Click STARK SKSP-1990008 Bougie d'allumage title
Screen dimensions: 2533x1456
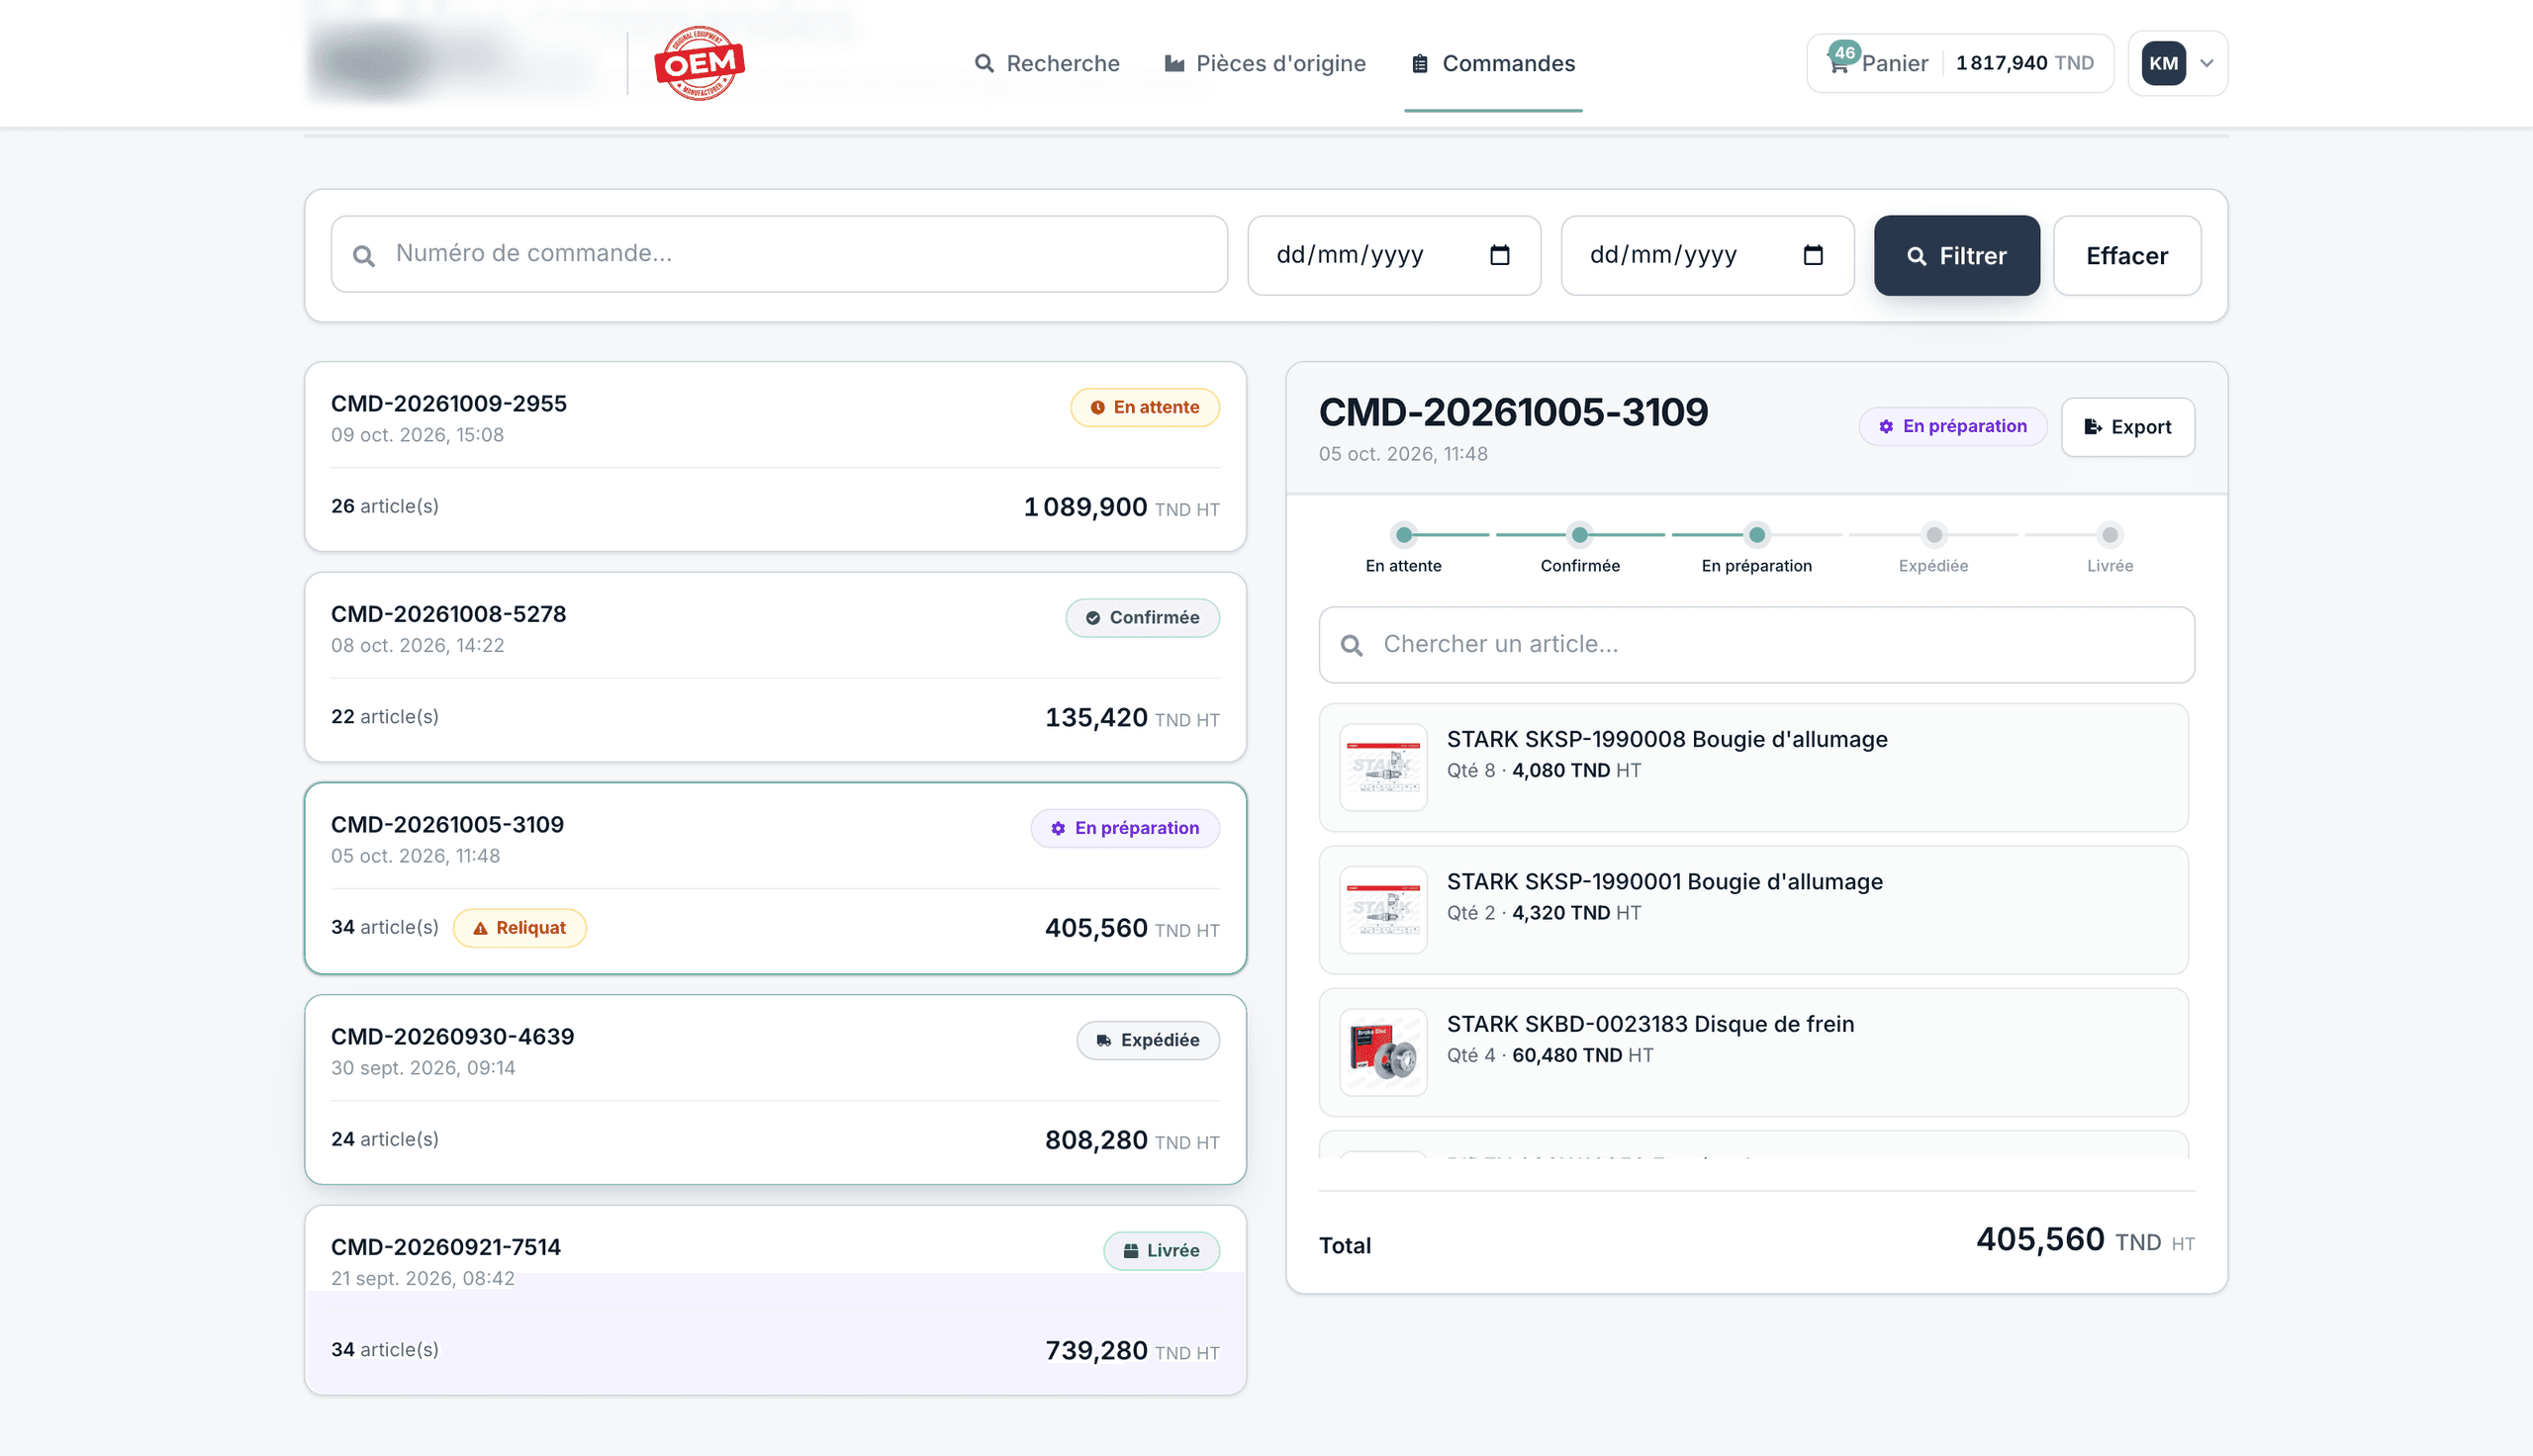1667,740
